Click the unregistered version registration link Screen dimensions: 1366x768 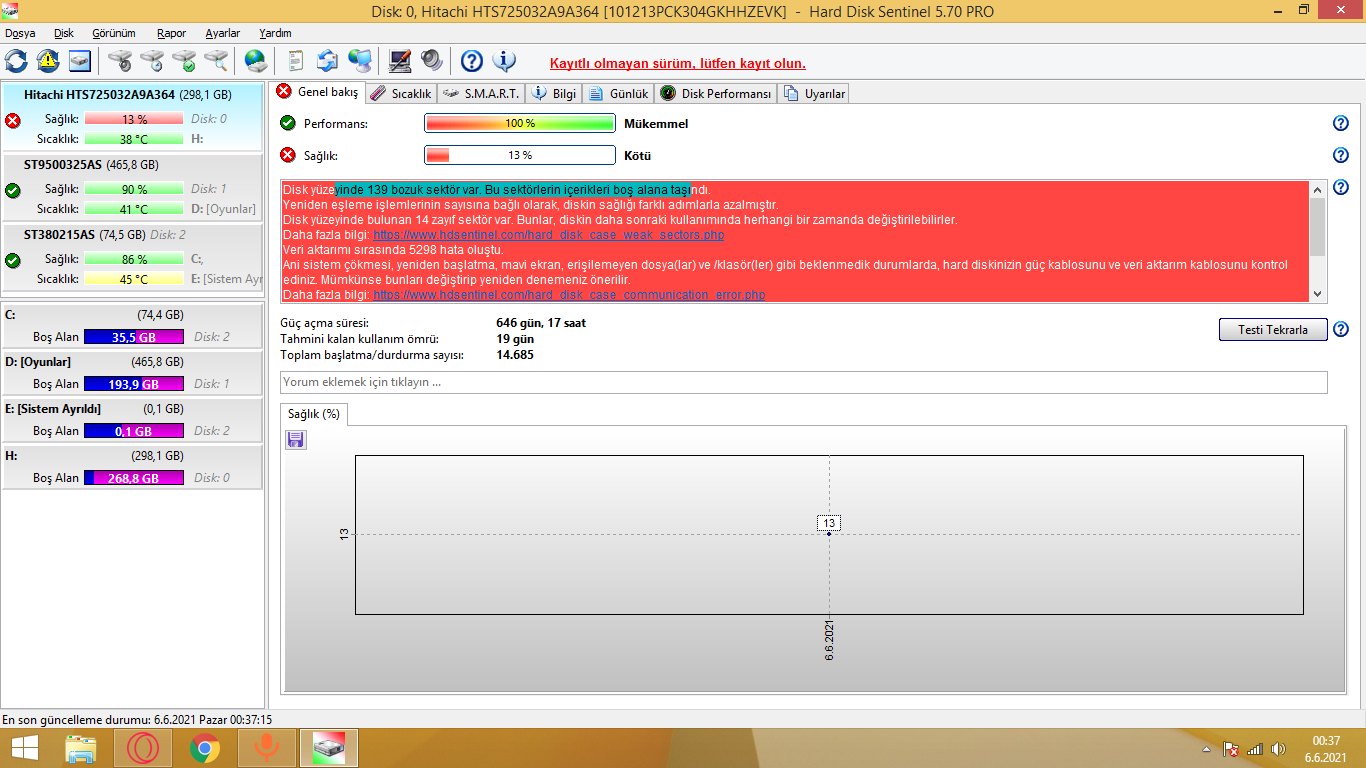click(x=678, y=63)
